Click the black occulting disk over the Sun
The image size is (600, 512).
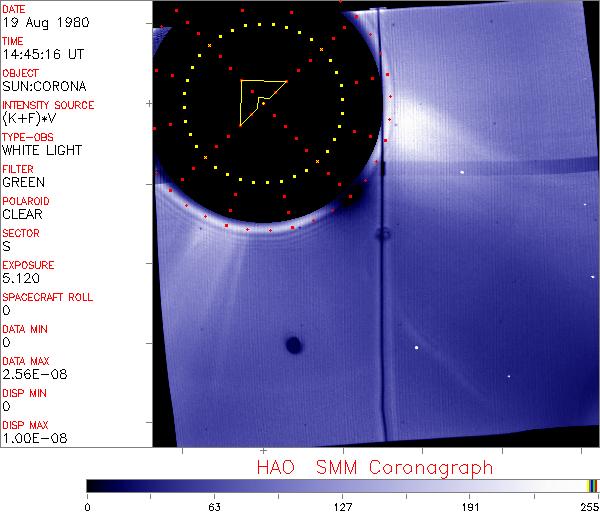pos(300,150)
